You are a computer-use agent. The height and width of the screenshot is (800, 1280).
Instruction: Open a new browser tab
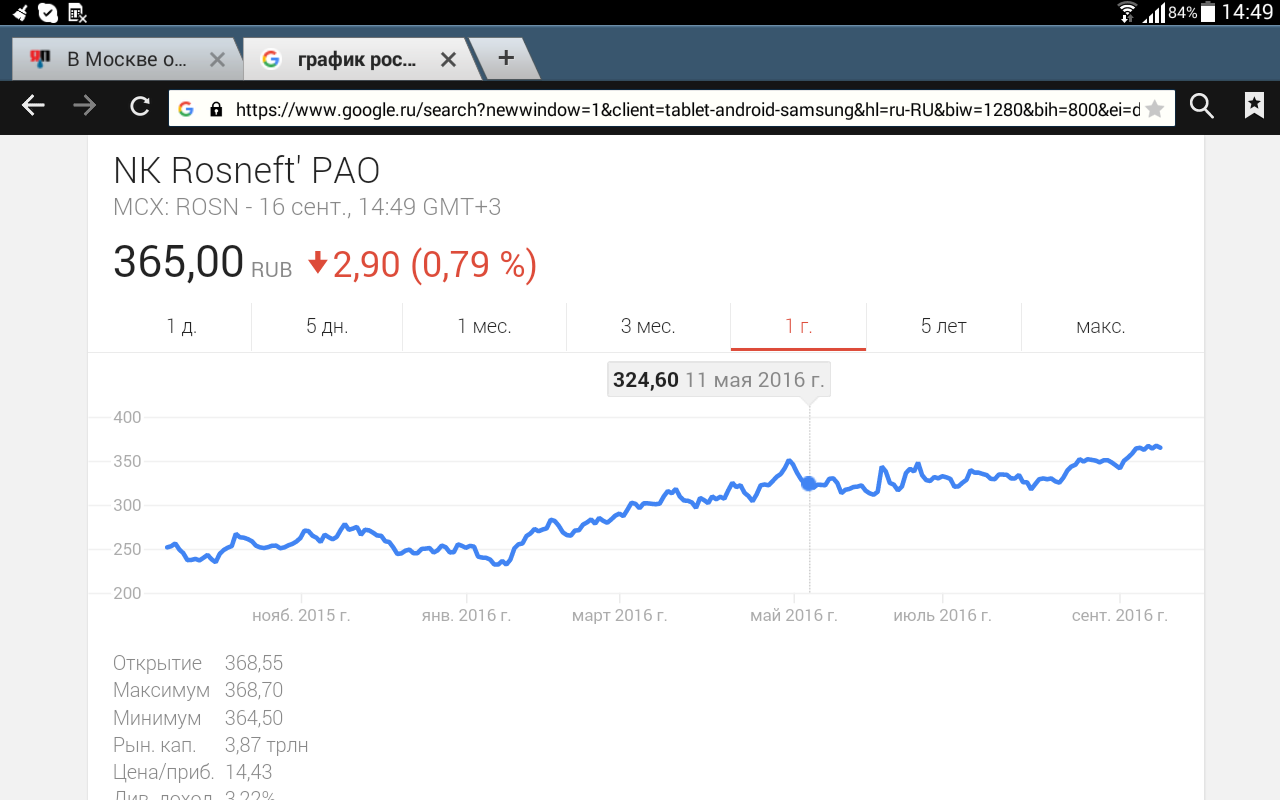click(x=506, y=58)
